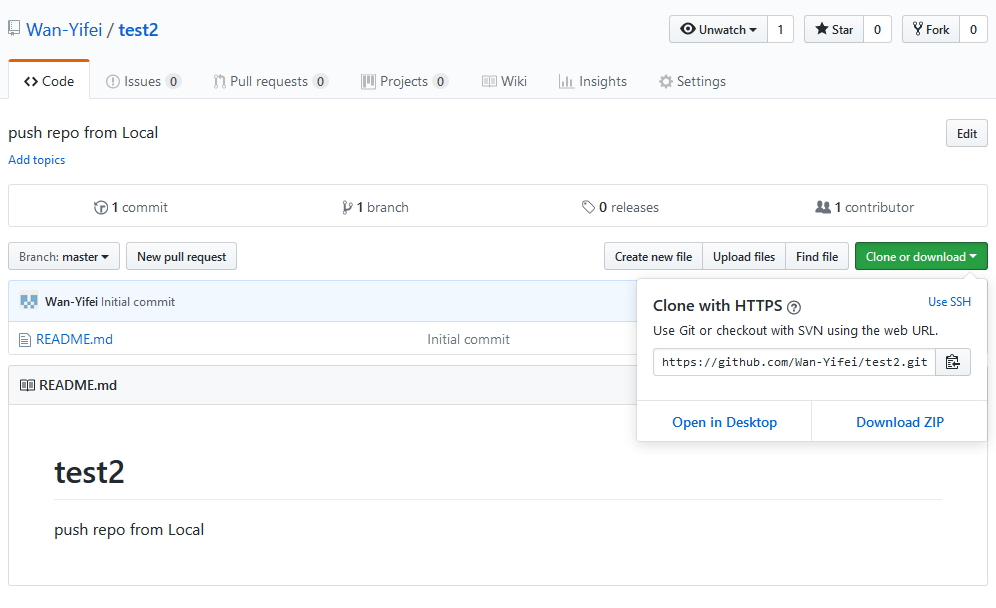996x608 pixels.
Task: Click the 'push repo from Local' README text
Action: pos(129,530)
